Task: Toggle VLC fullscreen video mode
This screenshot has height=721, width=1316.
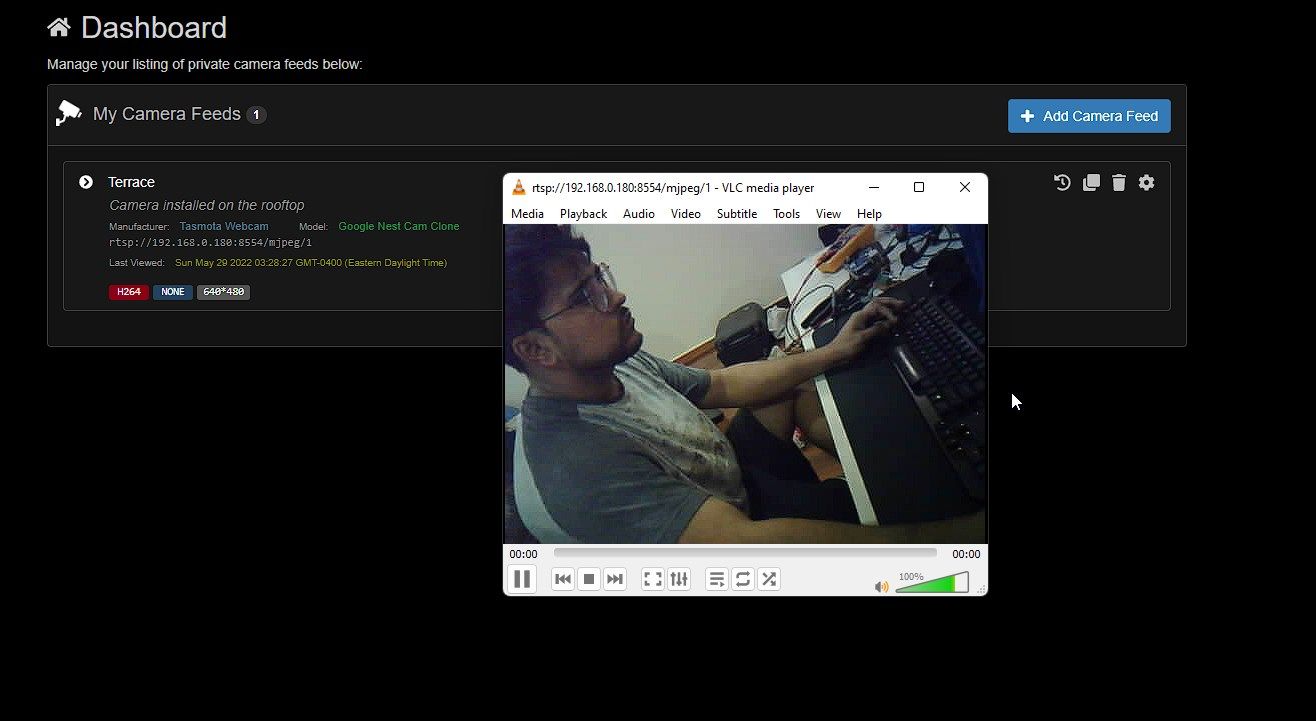Action: (652, 579)
